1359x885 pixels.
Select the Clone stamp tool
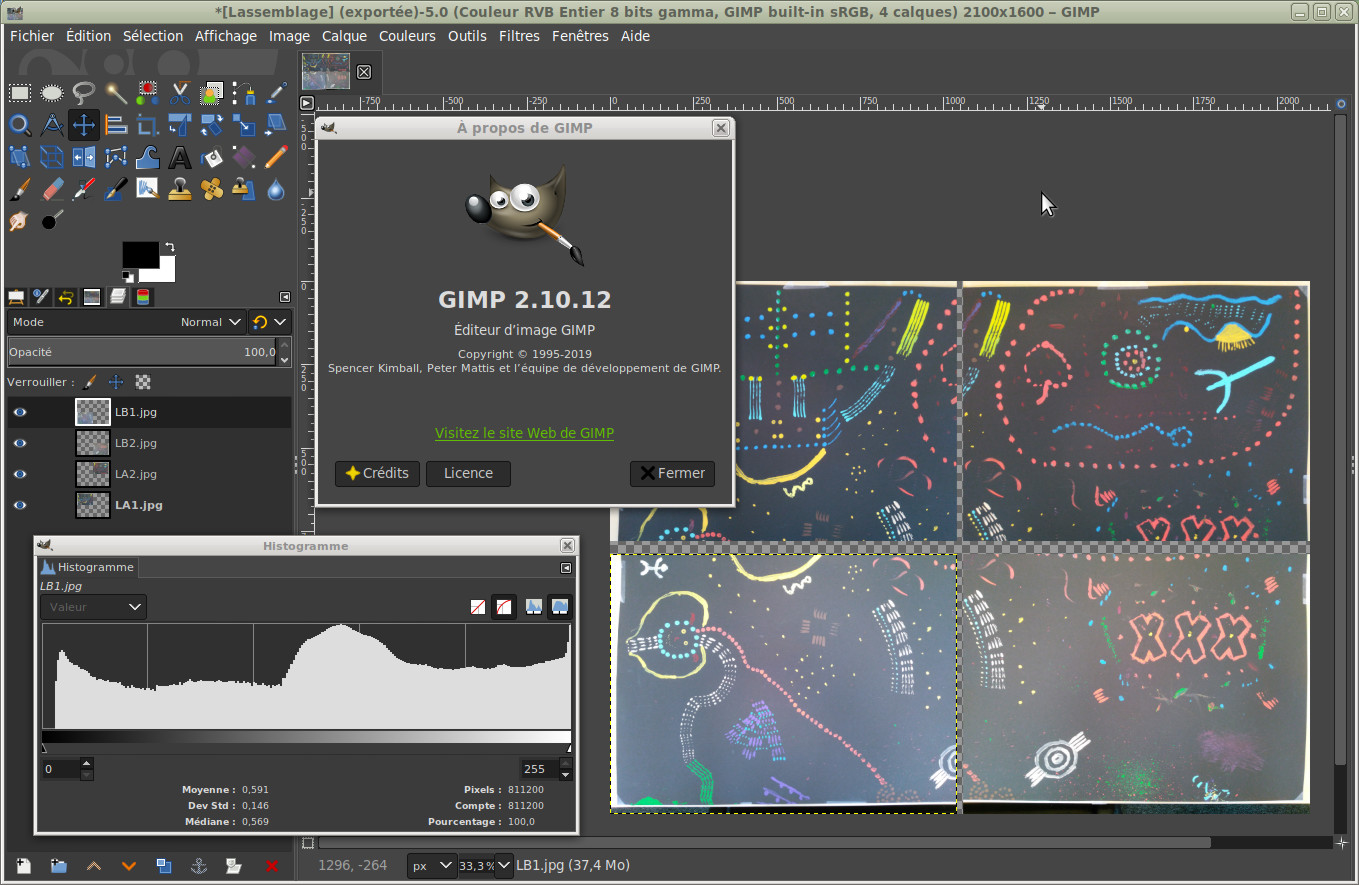[x=179, y=189]
